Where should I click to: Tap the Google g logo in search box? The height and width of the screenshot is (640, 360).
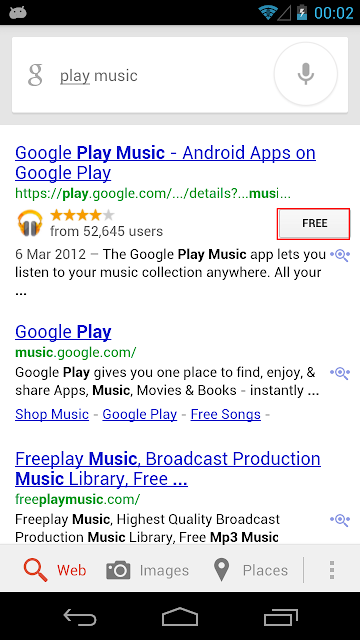(x=35, y=76)
